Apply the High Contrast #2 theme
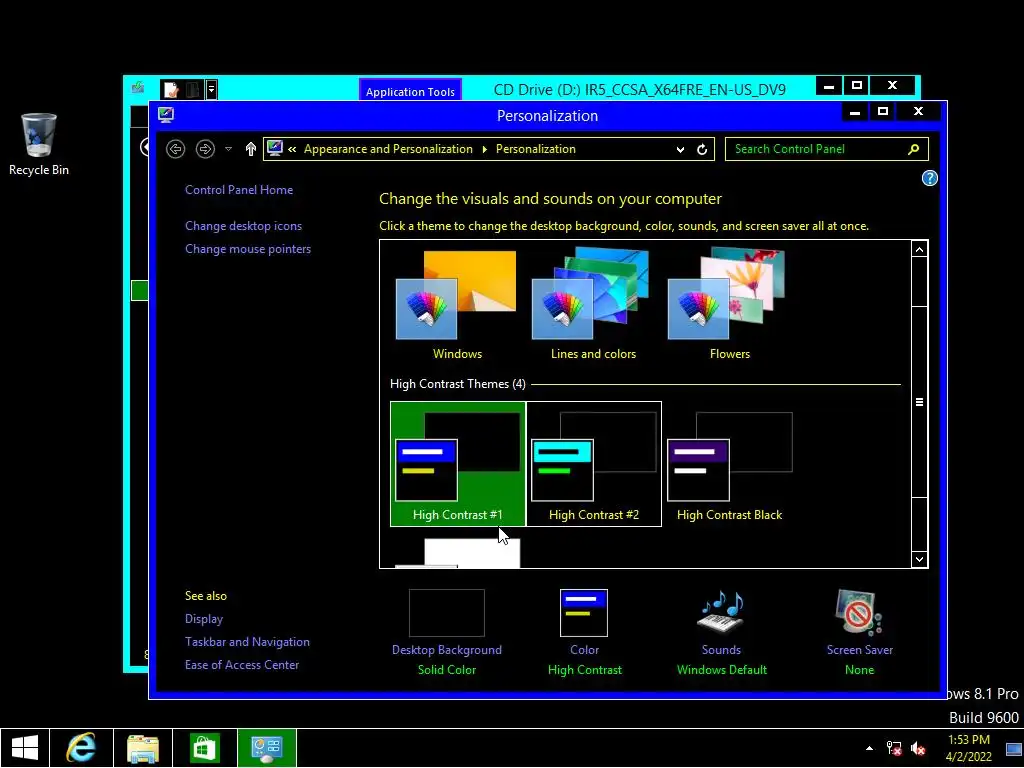Screen dimensions: 1024x768 click(x=594, y=464)
